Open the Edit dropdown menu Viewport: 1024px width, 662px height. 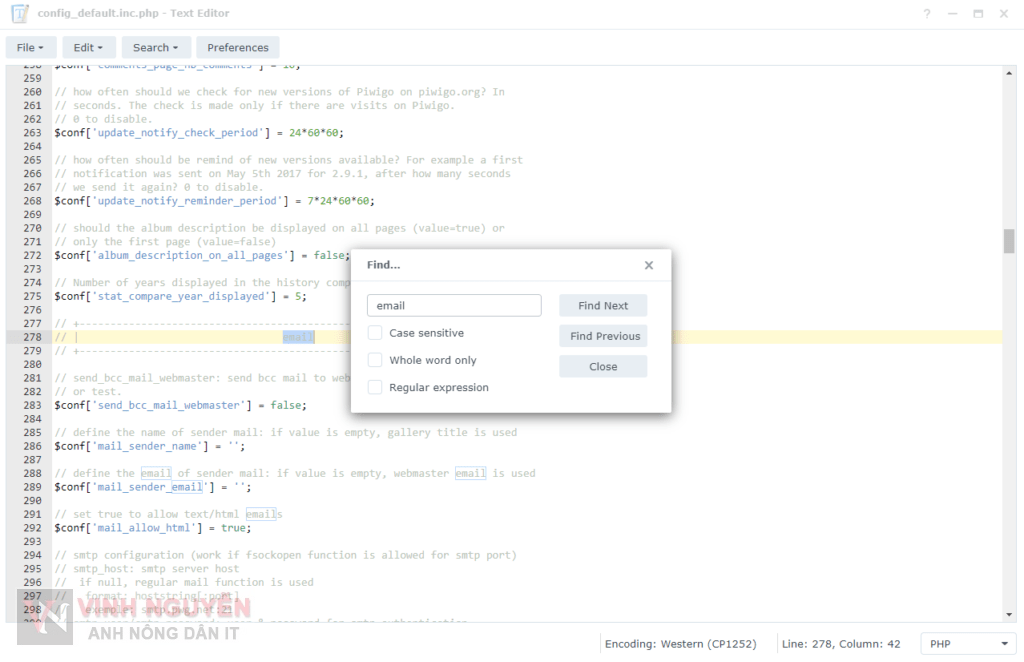click(x=88, y=47)
